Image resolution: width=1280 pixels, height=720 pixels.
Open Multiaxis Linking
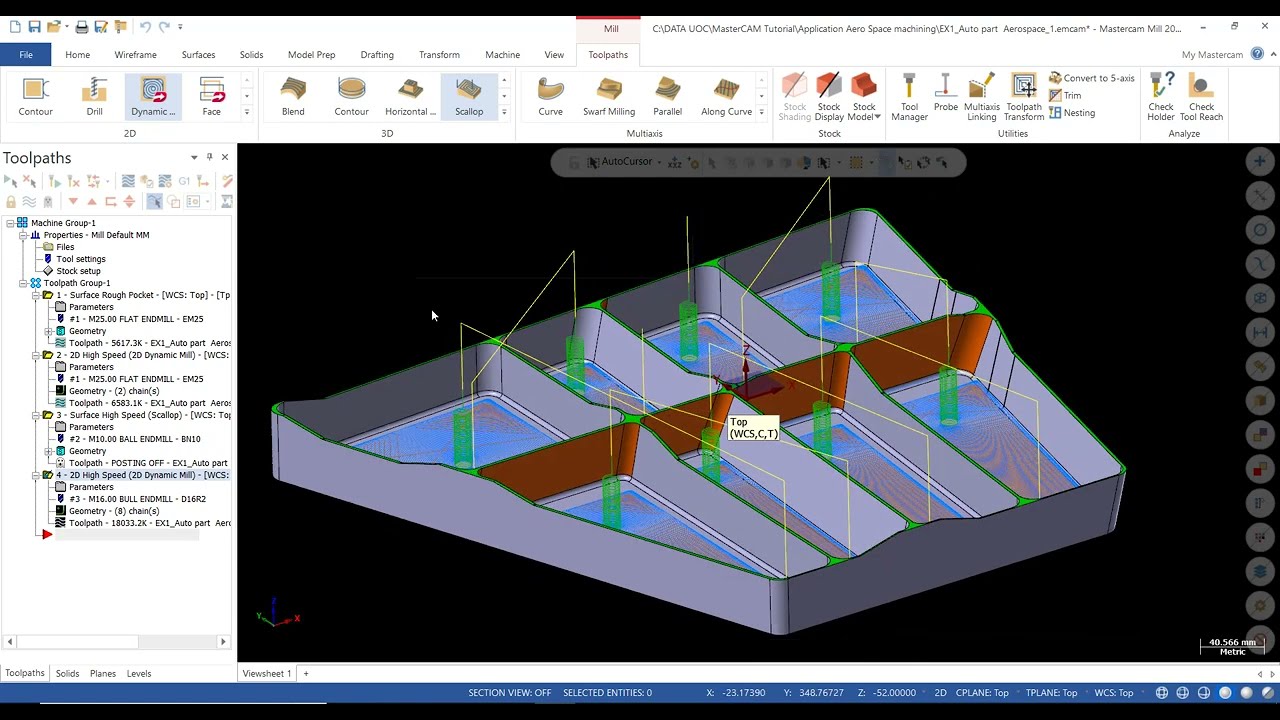pos(982,97)
